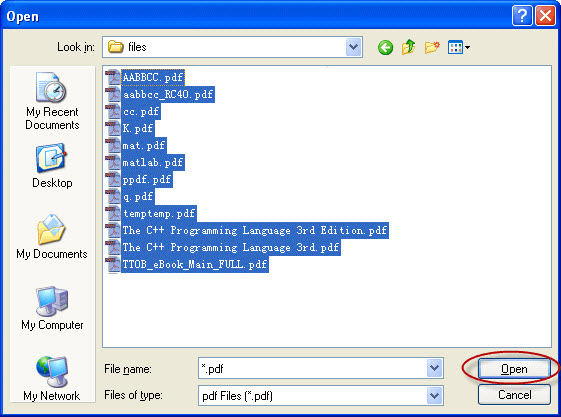Click the Help question mark button
Image resolution: width=561 pixels, height=417 pixels.
tap(522, 16)
